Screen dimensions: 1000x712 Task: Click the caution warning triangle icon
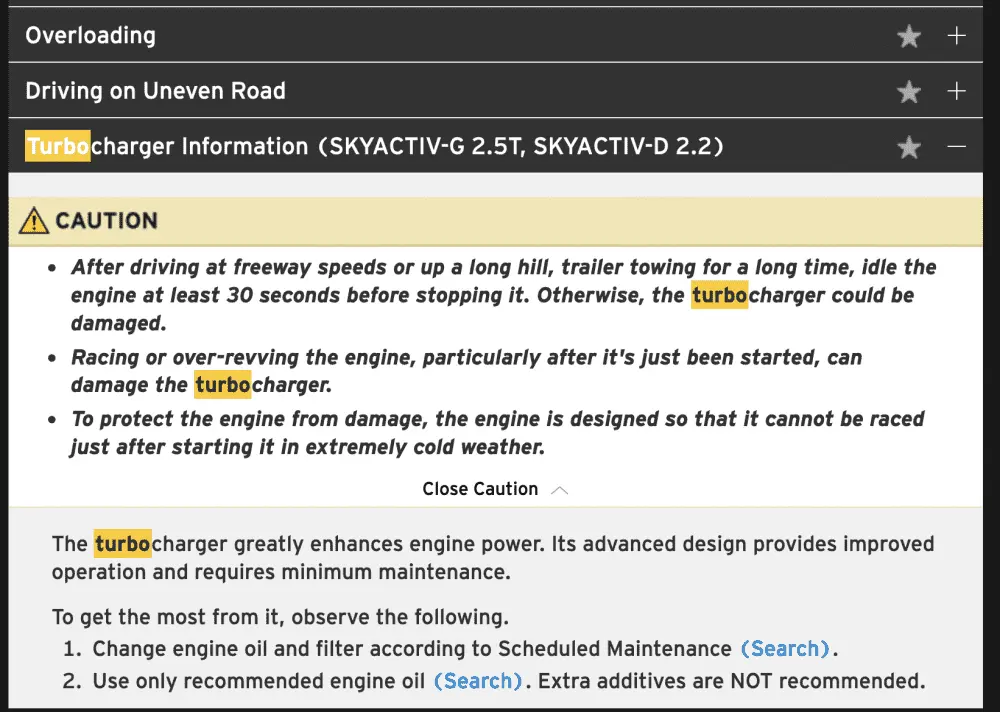point(34,221)
